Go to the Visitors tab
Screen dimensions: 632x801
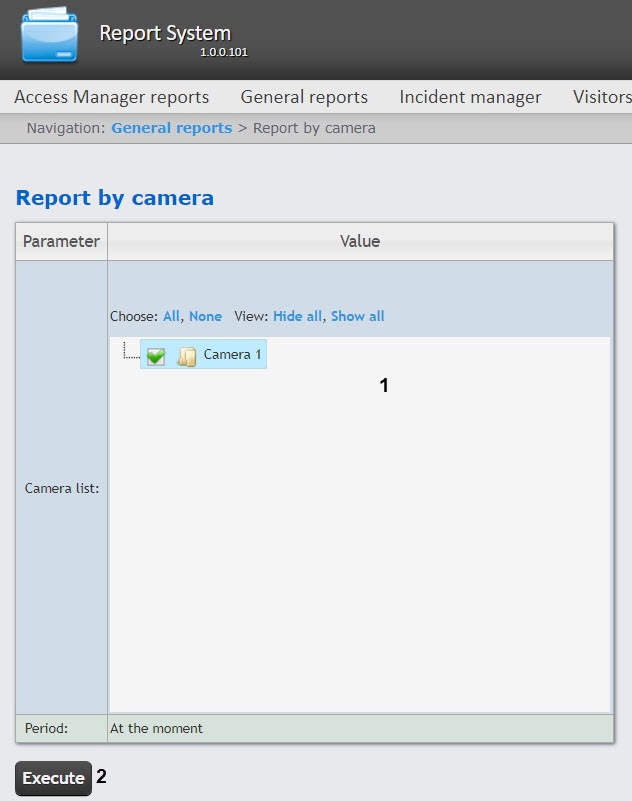click(x=601, y=97)
